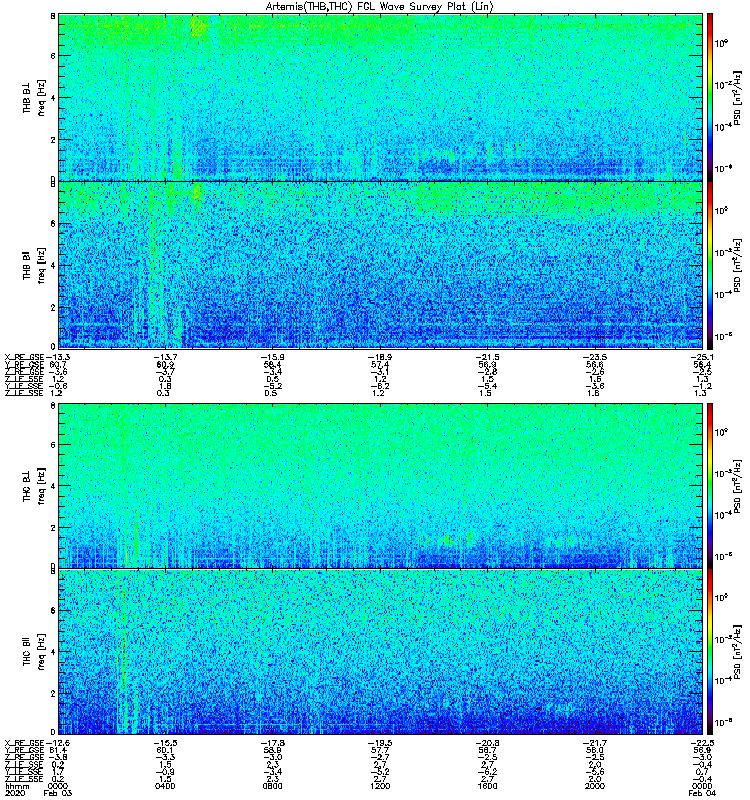
Task: Click the THC B⊥ freq [Hz] axis label
Action: [x=34, y=486]
